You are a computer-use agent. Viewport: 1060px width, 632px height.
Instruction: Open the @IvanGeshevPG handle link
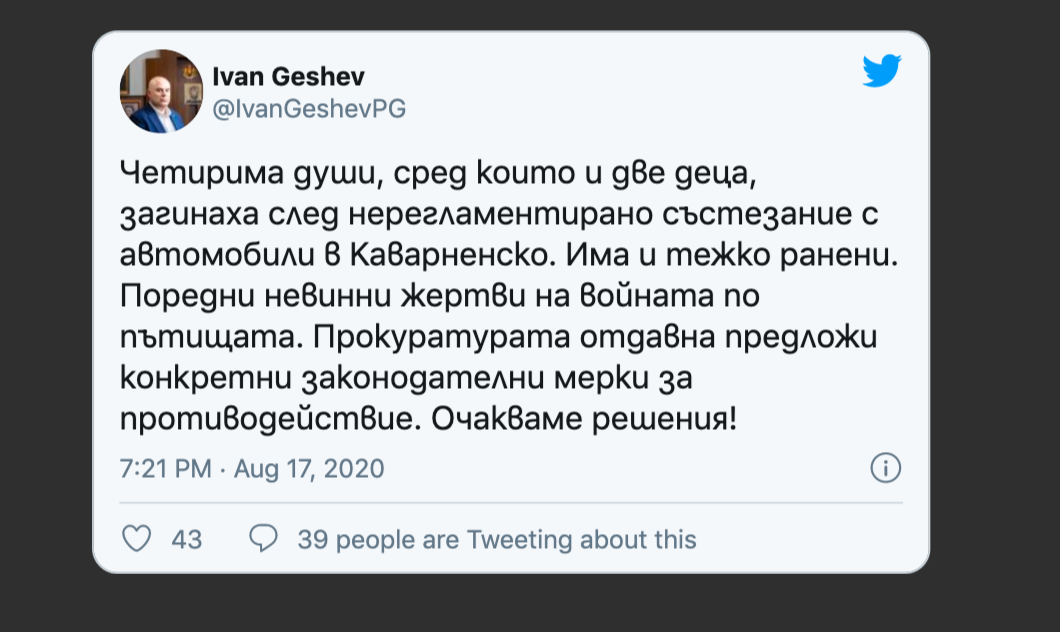(309, 109)
